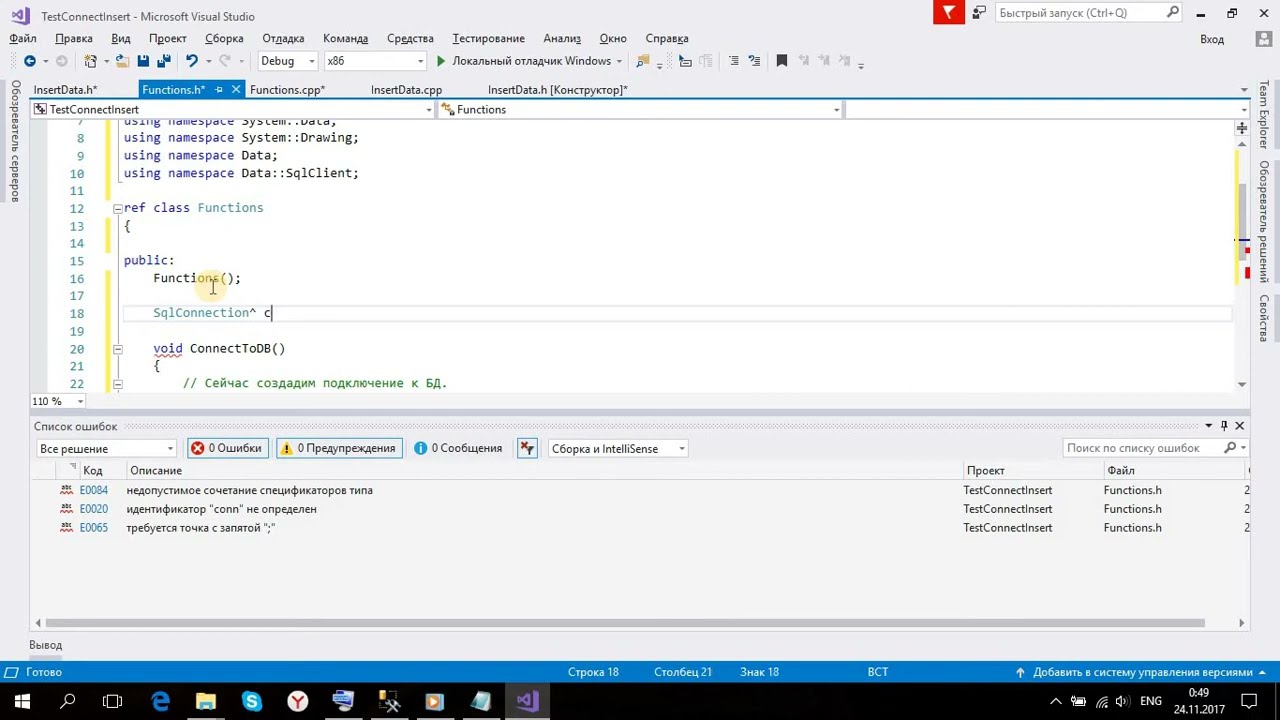Open Windows taskbar search
Image resolution: width=1280 pixels, height=720 pixels.
click(x=68, y=701)
